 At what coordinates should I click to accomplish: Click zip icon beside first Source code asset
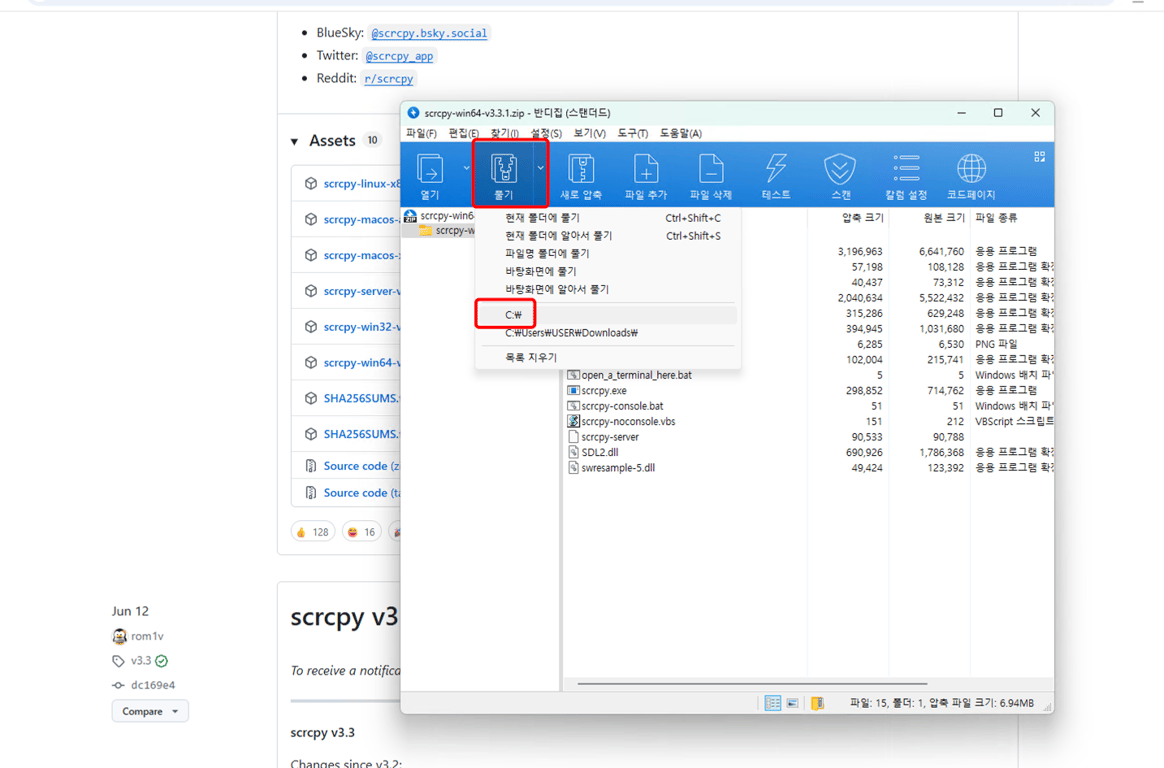[311, 466]
